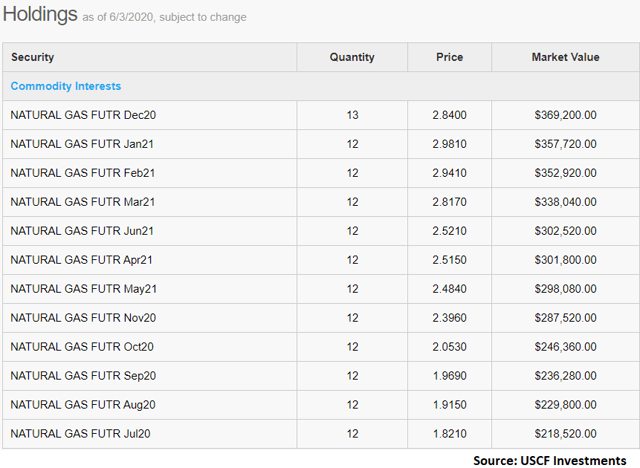
Task: Select the NATURAL GAS FUTR Jul20 row
Action: point(321,434)
